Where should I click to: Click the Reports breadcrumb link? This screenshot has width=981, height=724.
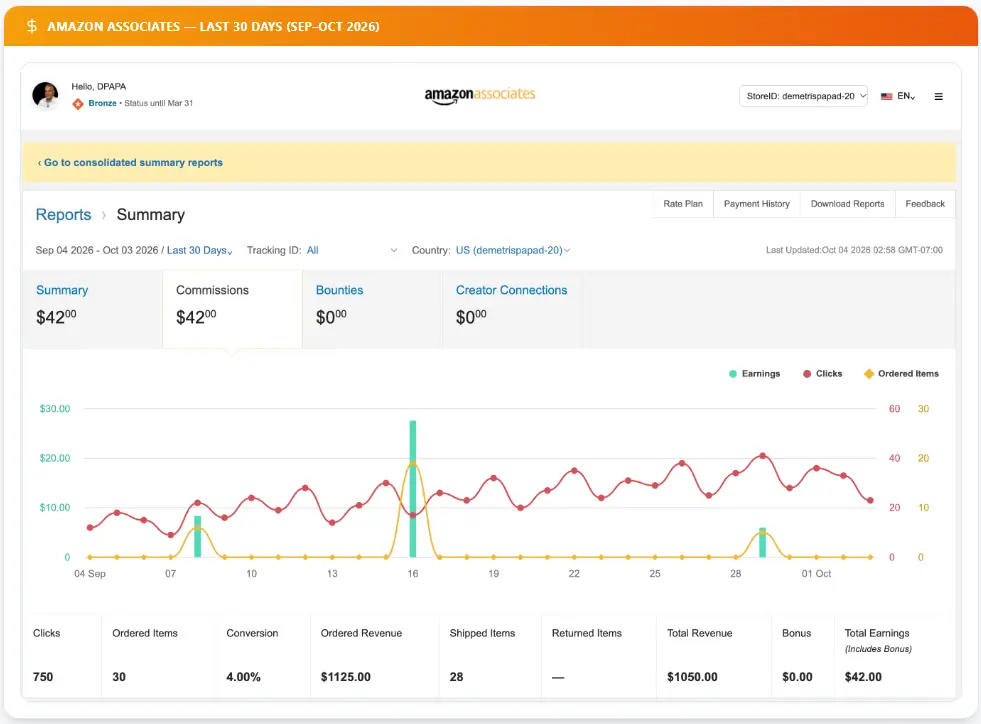pyautogui.click(x=63, y=215)
